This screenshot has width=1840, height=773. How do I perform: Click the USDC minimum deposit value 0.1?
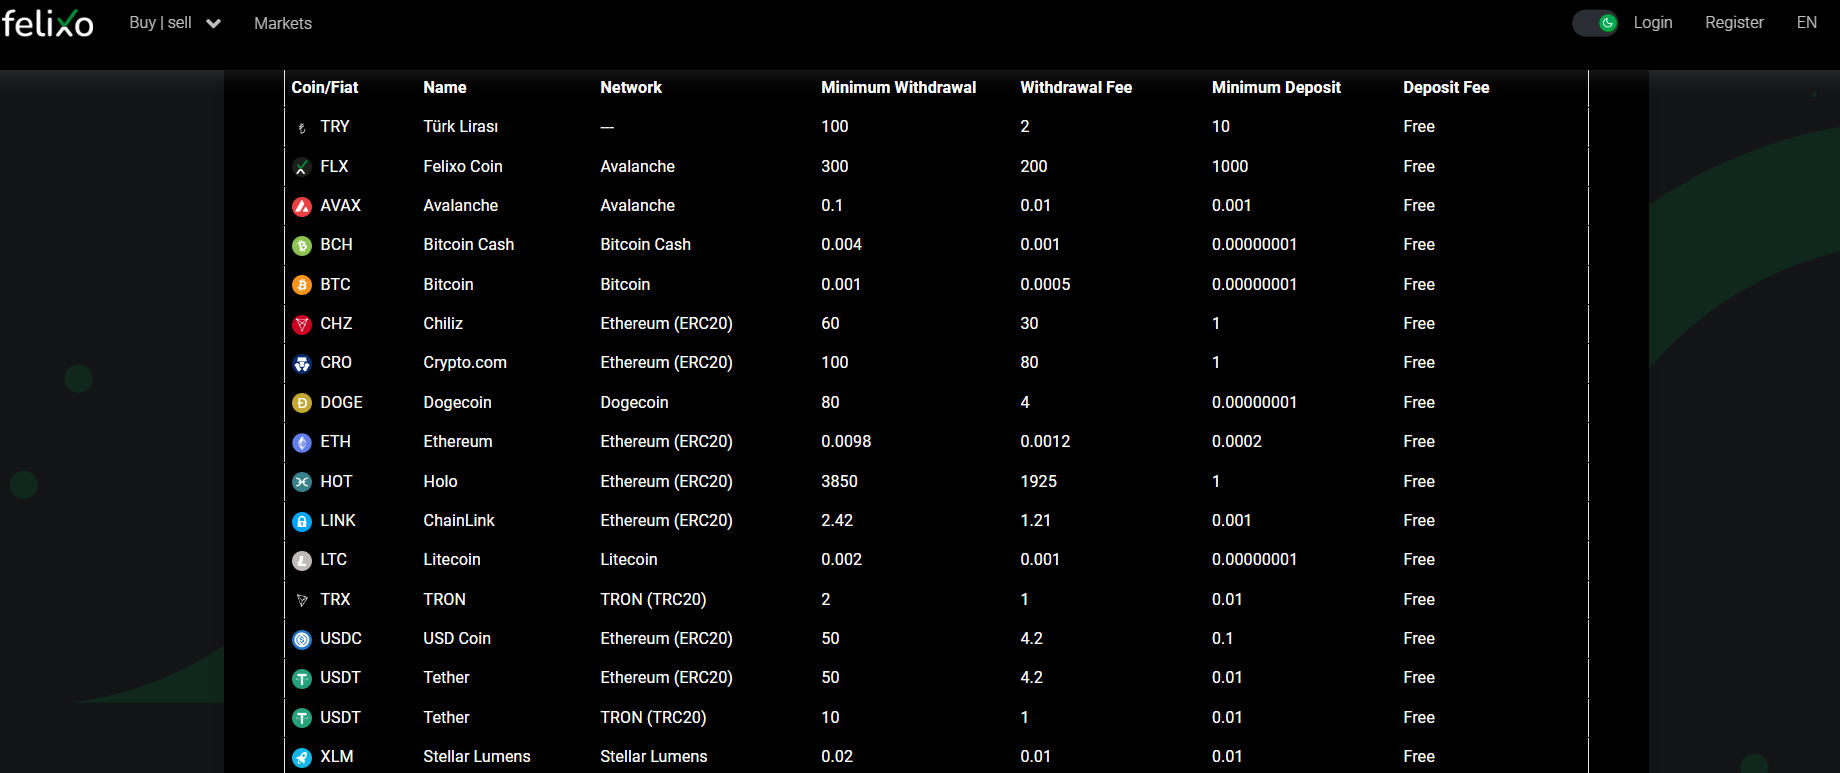(x=1222, y=638)
